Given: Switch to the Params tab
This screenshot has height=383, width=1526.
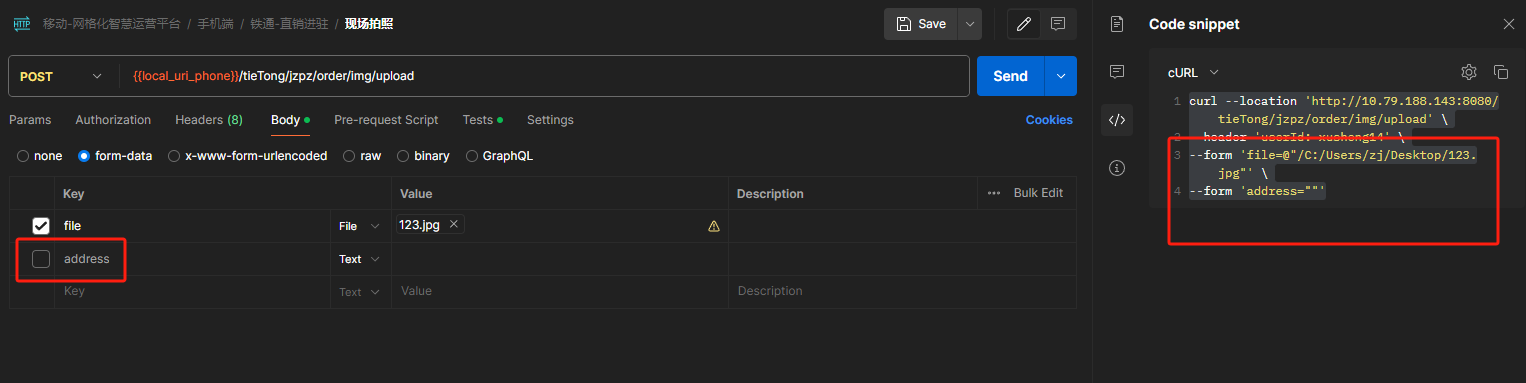Looking at the screenshot, I should tap(30, 120).
